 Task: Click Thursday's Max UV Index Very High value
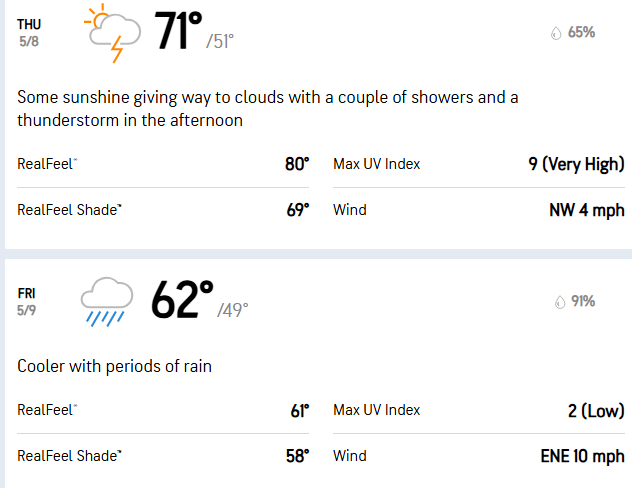pos(576,164)
